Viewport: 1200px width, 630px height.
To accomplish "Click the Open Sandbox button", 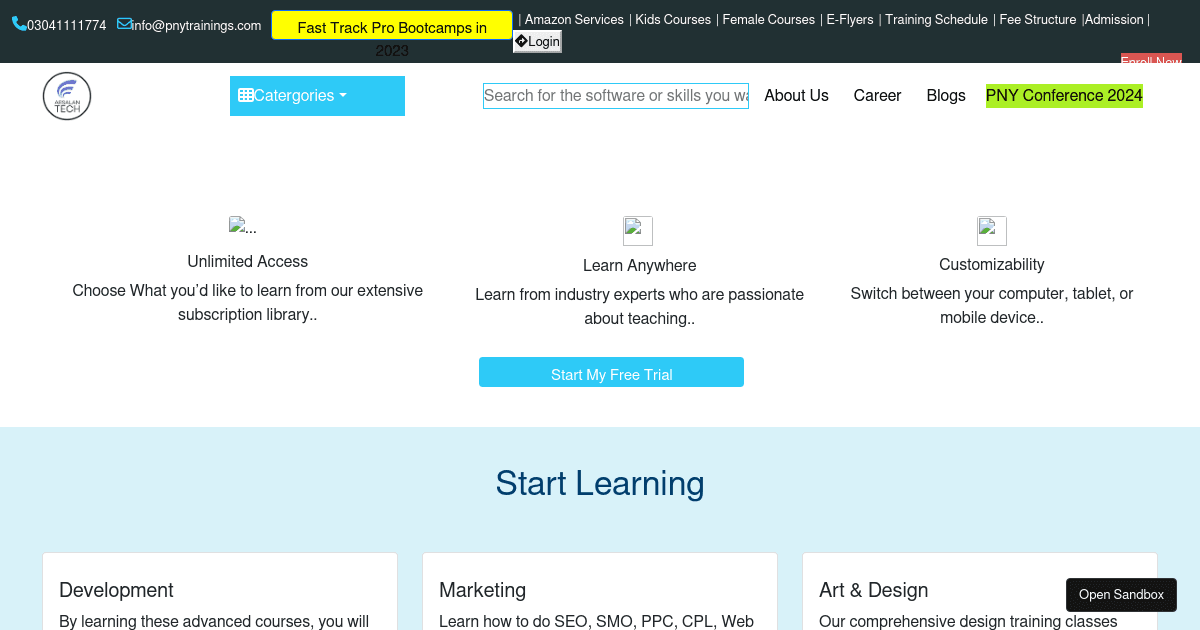I will pyautogui.click(x=1121, y=595).
